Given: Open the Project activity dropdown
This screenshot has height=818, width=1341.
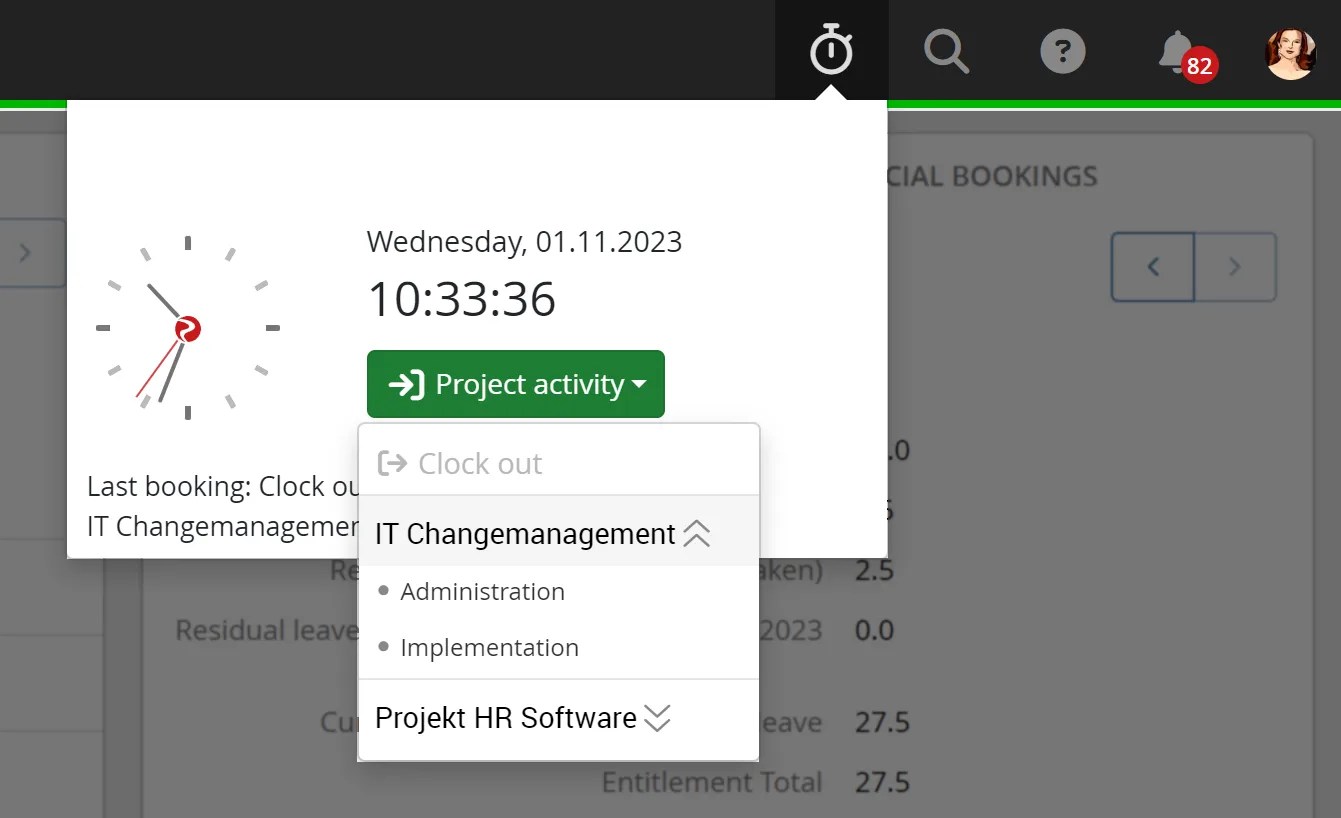Looking at the screenshot, I should 515,384.
